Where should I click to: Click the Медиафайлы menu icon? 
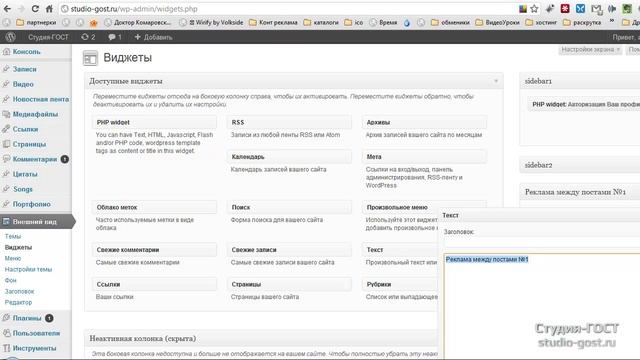tap(6, 114)
